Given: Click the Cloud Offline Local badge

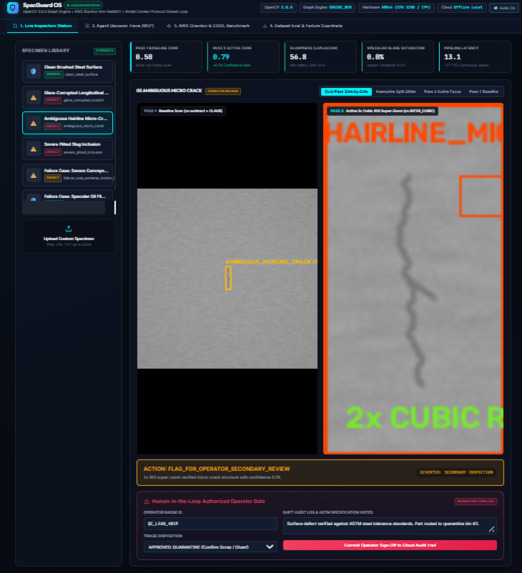Looking at the screenshot, I should click(462, 7).
